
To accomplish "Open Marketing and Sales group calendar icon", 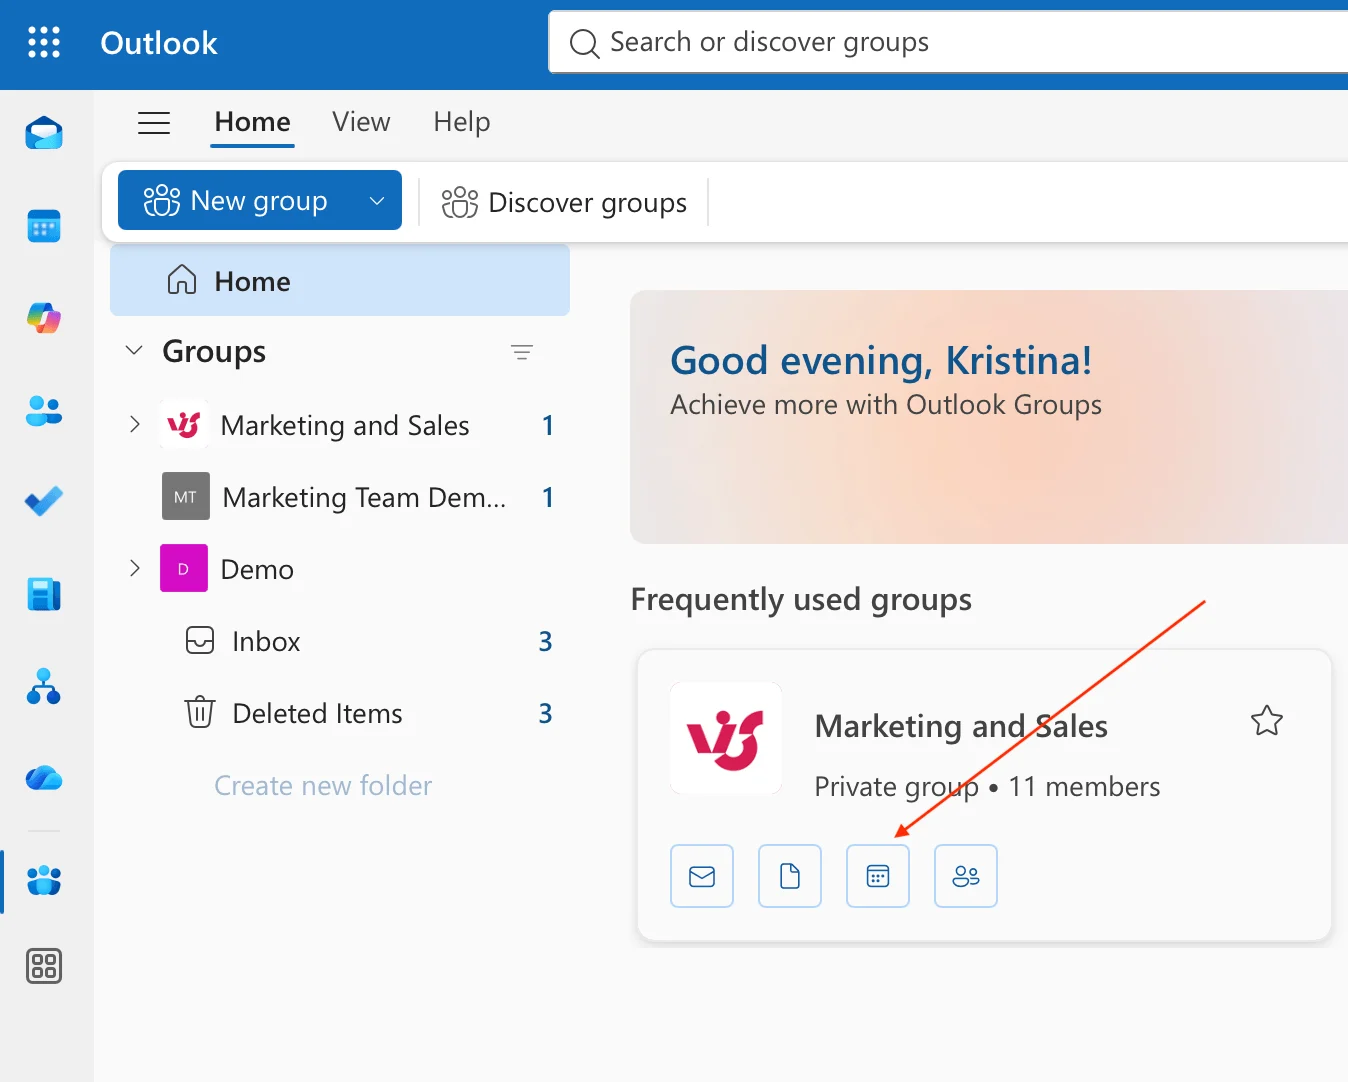I will click(x=878, y=876).
